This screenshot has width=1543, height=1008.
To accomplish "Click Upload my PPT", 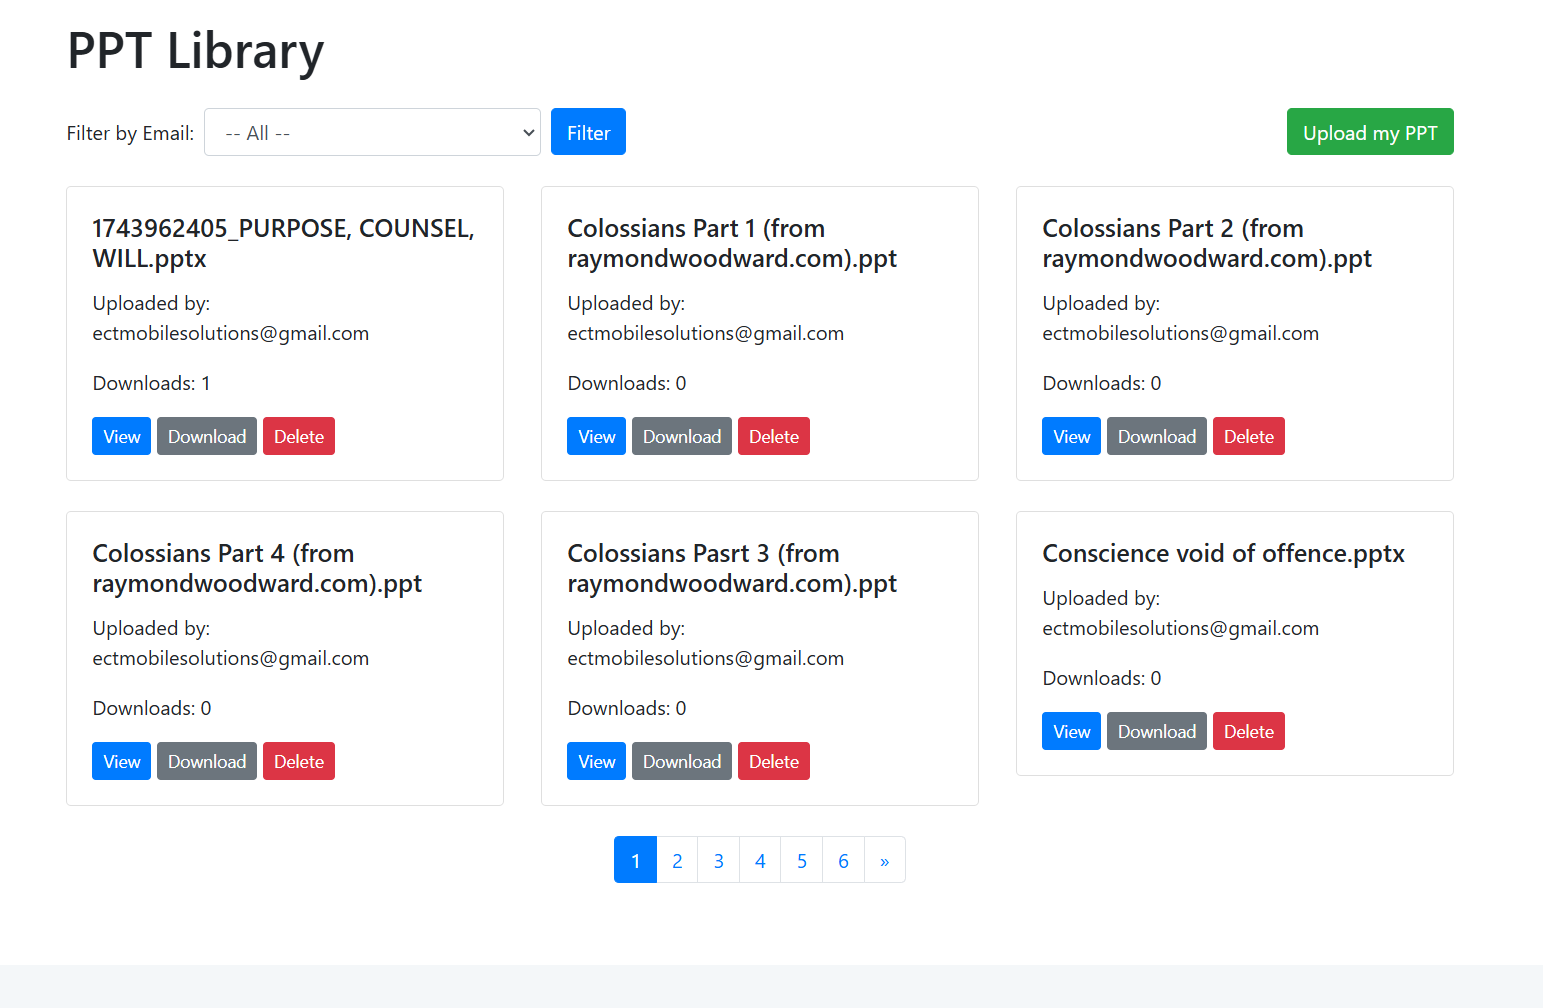I will click(1369, 131).
